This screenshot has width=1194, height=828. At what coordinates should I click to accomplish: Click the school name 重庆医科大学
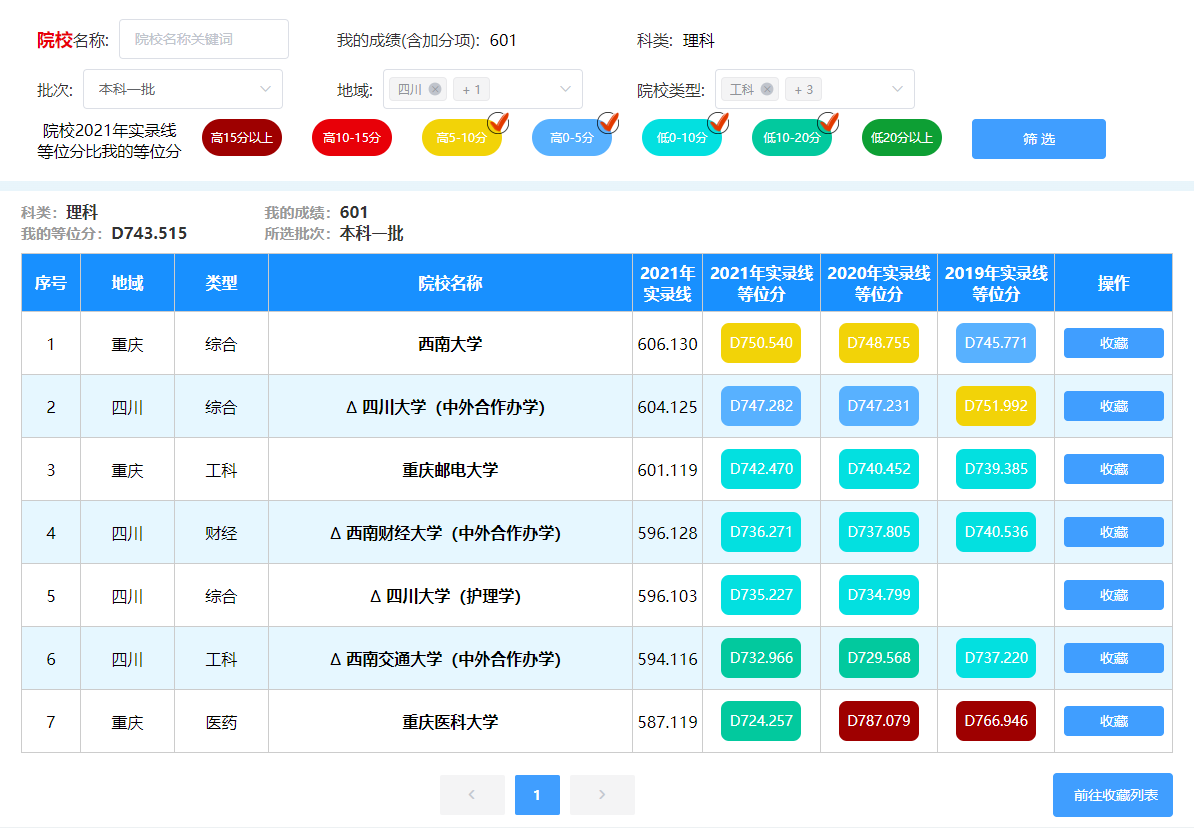tap(450, 722)
